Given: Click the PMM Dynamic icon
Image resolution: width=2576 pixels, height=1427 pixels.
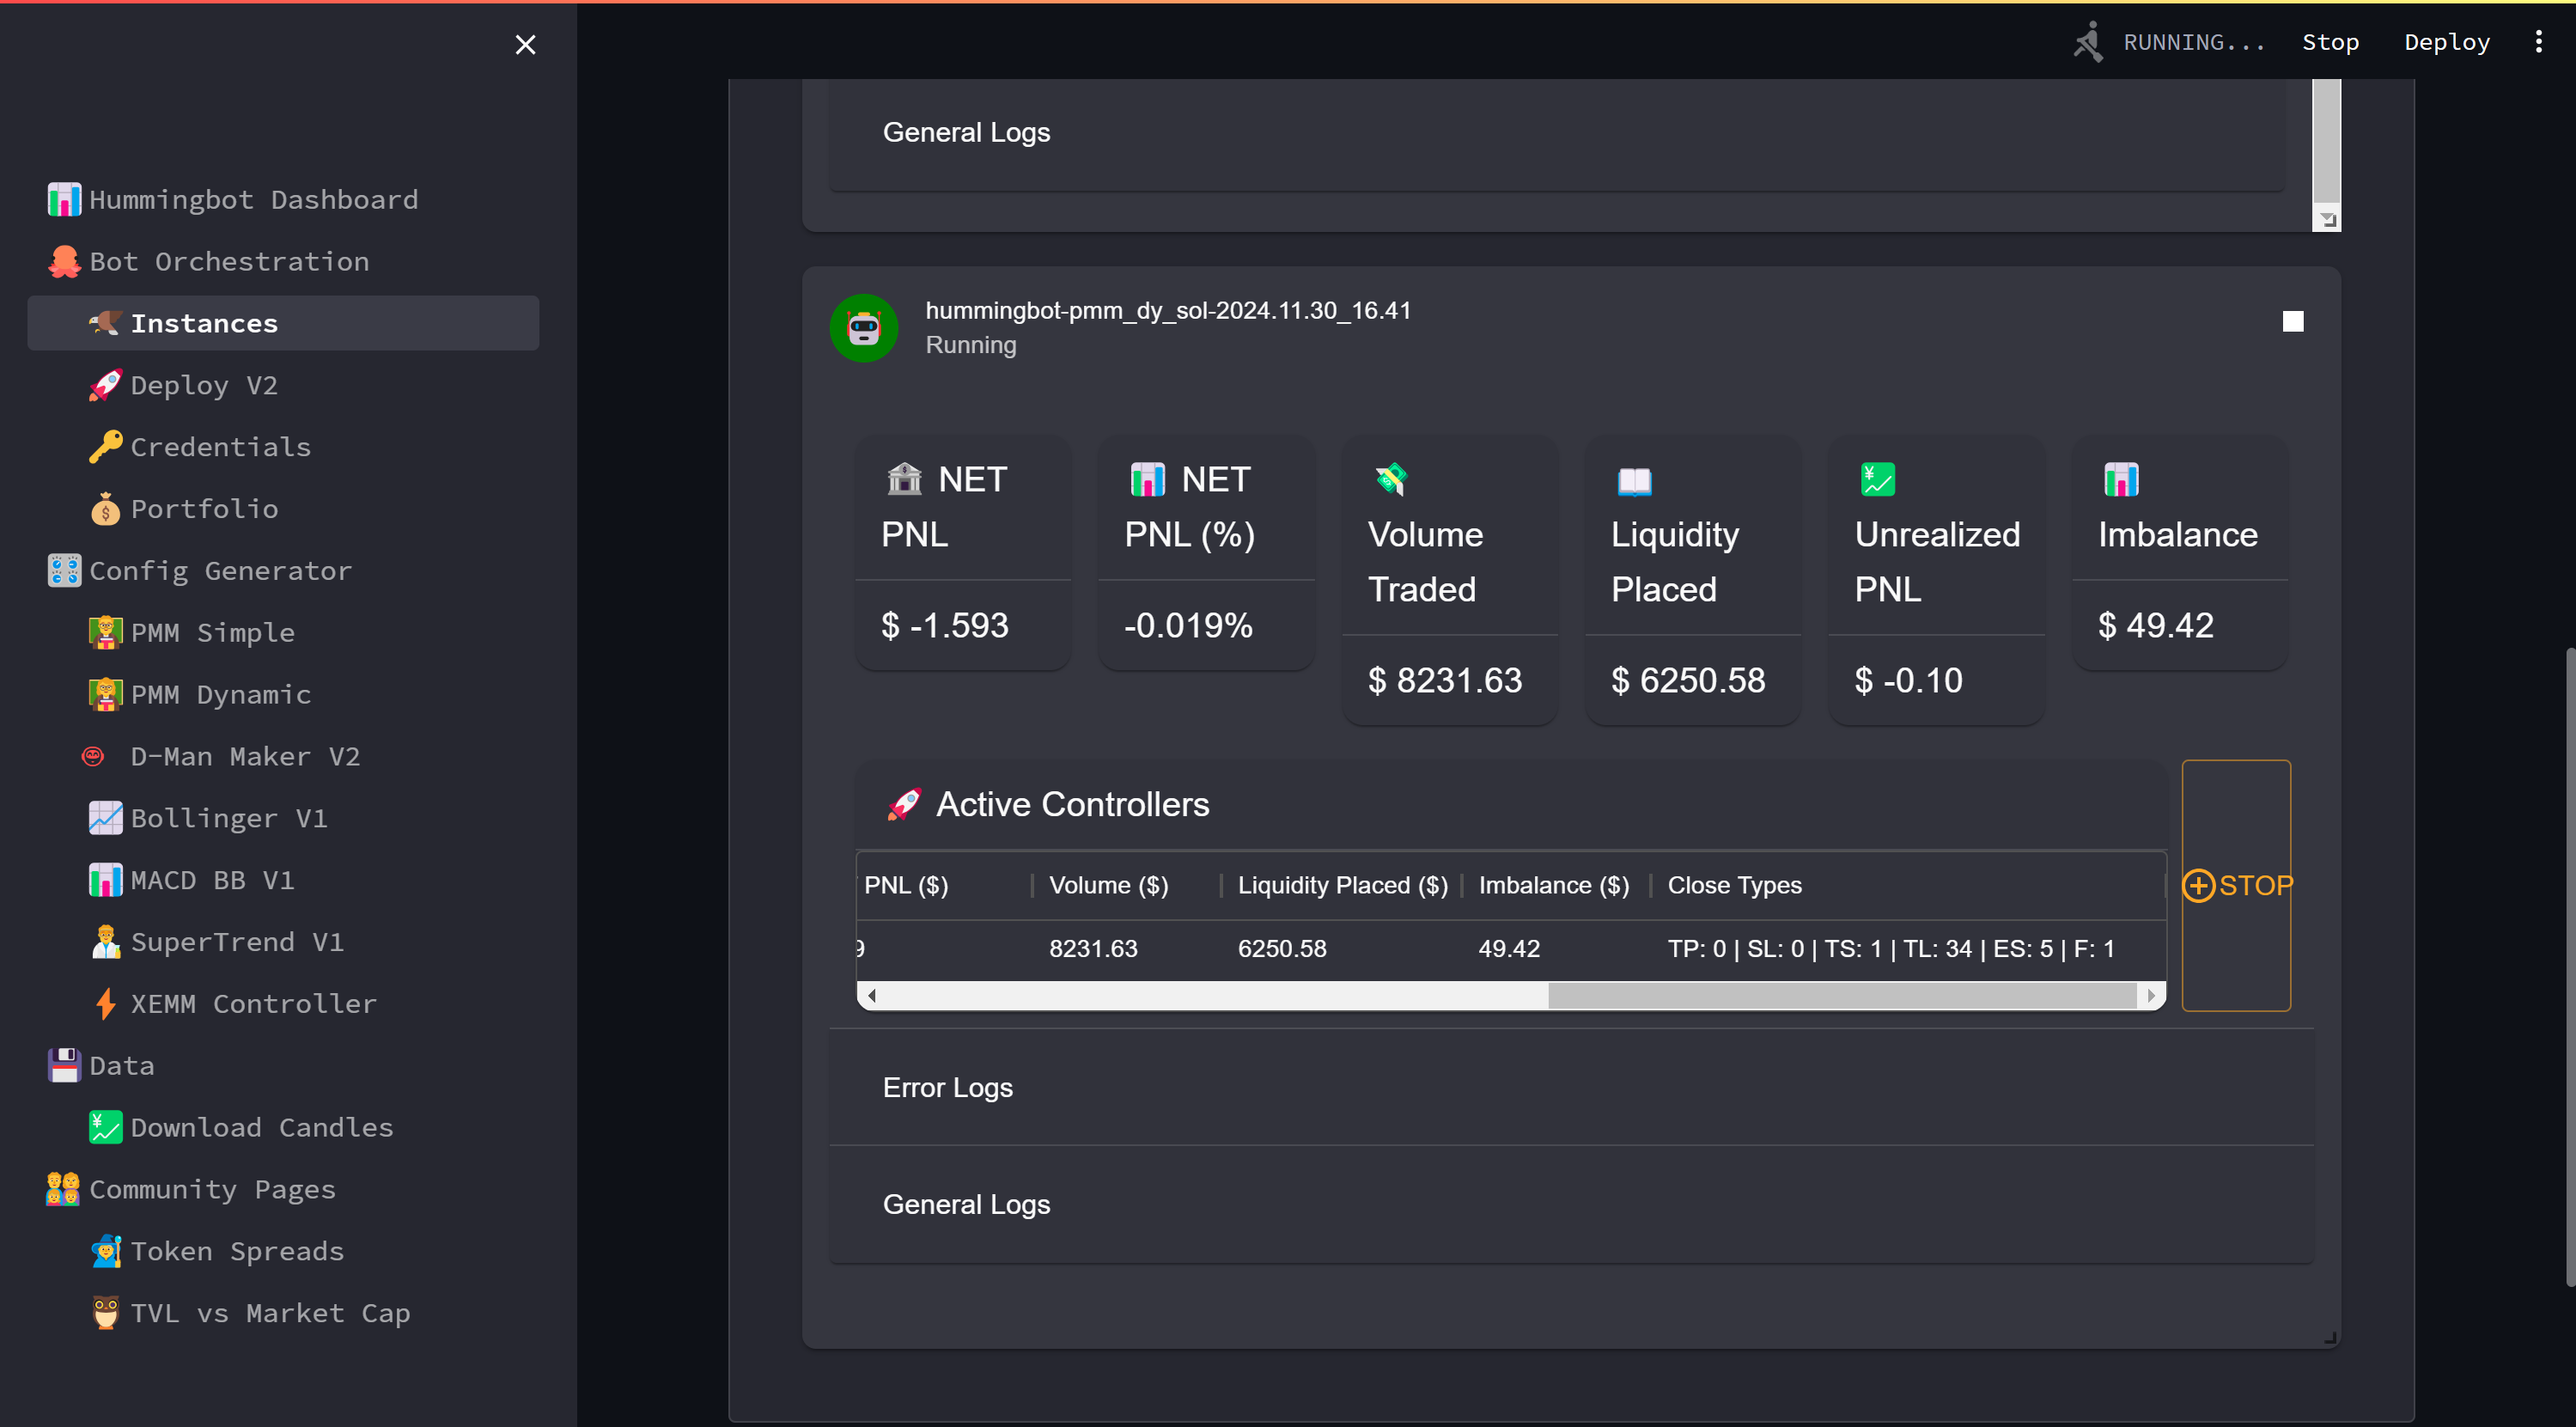Looking at the screenshot, I should (105, 695).
